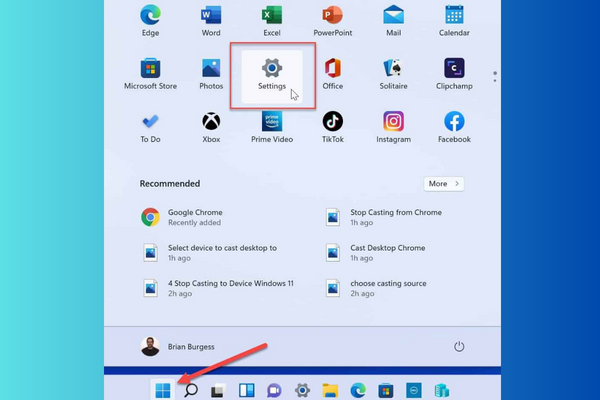Open the Facebook app
The height and width of the screenshot is (400, 600).
(454, 128)
